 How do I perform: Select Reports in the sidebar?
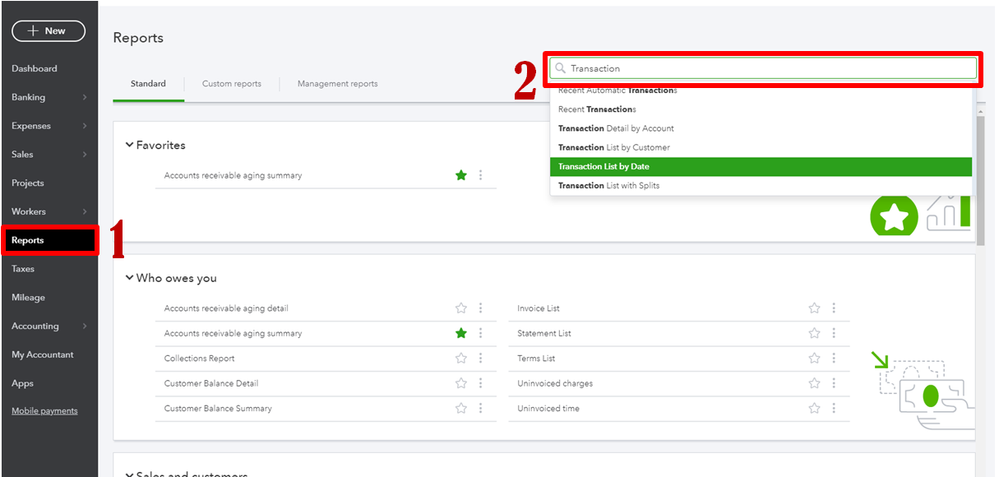50,240
